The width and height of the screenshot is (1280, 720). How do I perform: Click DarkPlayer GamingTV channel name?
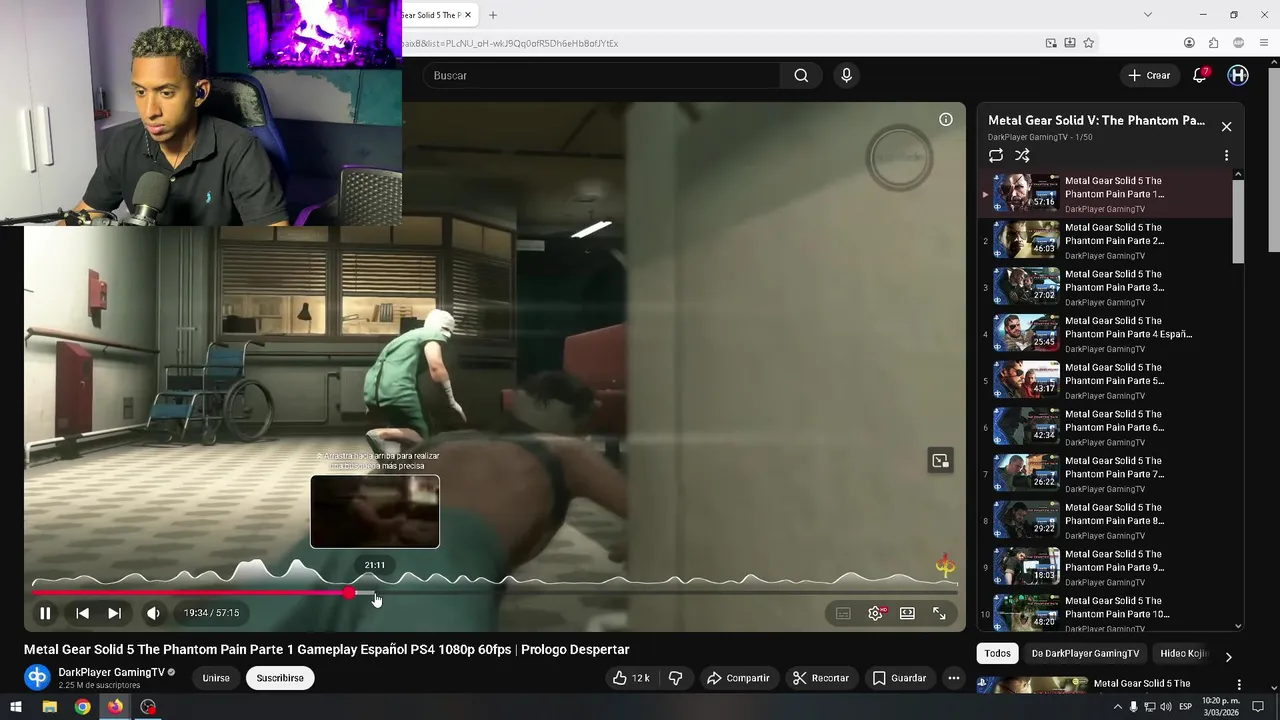(x=111, y=672)
